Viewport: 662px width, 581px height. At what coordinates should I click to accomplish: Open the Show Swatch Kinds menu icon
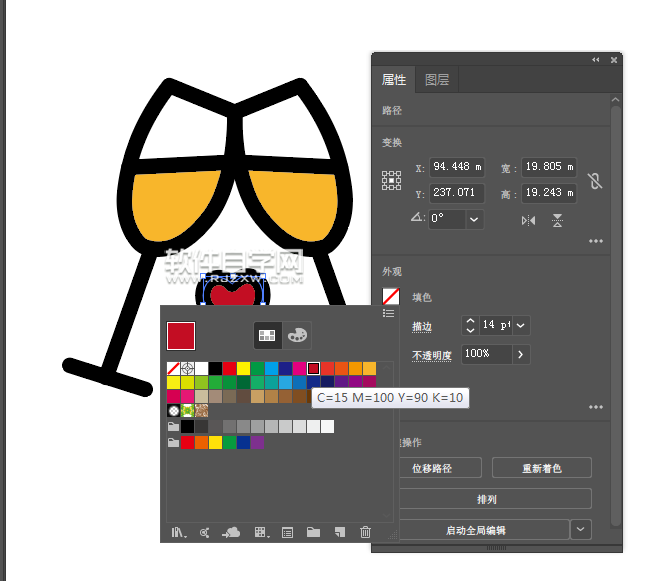[262, 532]
